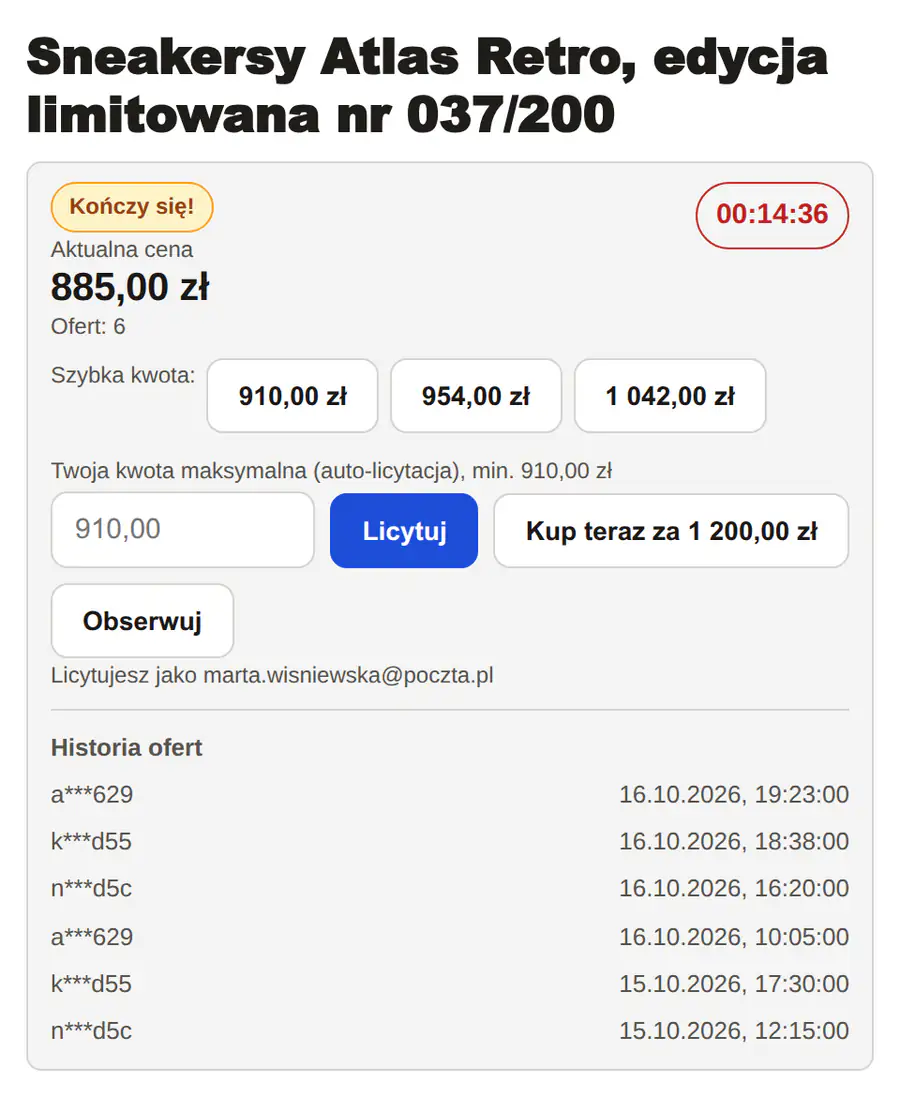Click the 00:14:36 countdown timer
The height and width of the screenshot is (1097, 900).
coord(772,215)
